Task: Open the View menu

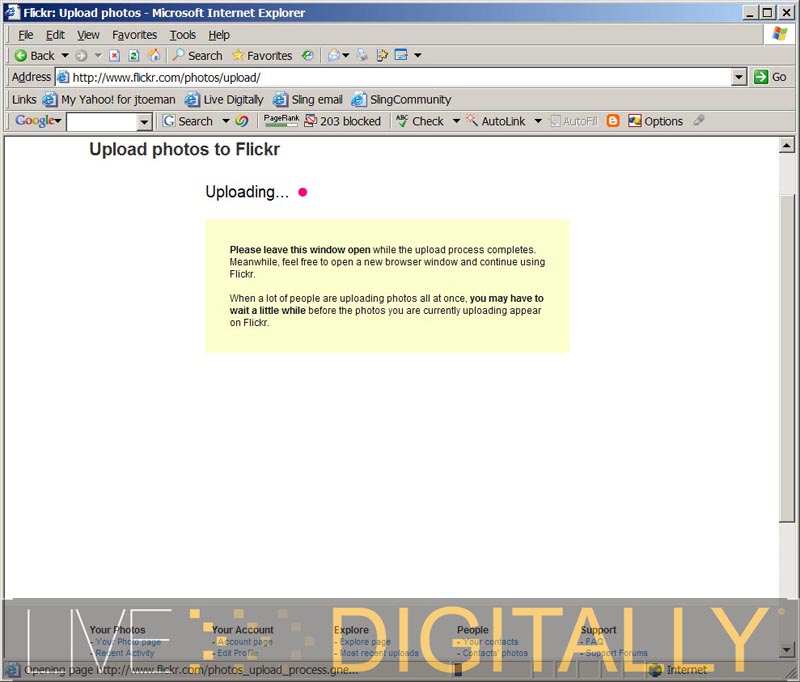Action: pyautogui.click(x=88, y=34)
